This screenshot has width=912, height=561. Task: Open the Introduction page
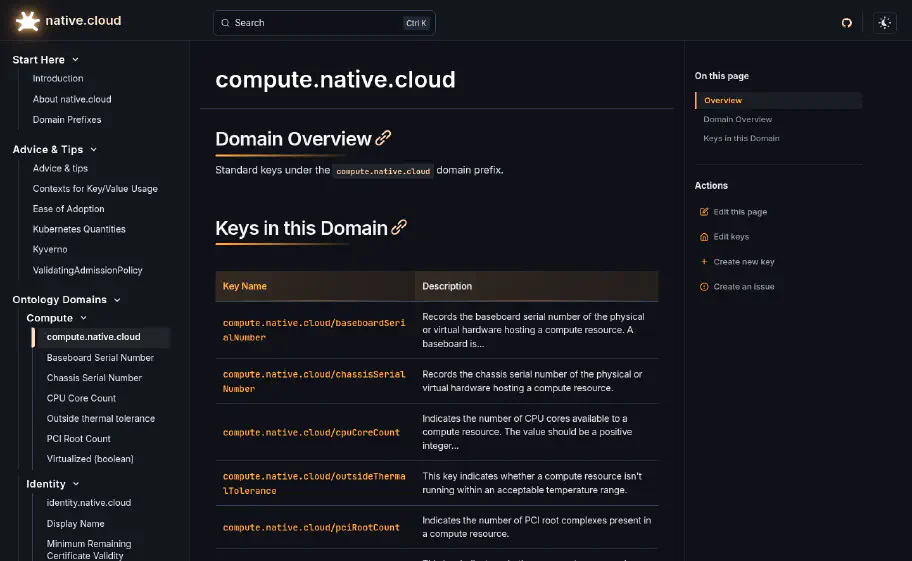tap(58, 78)
